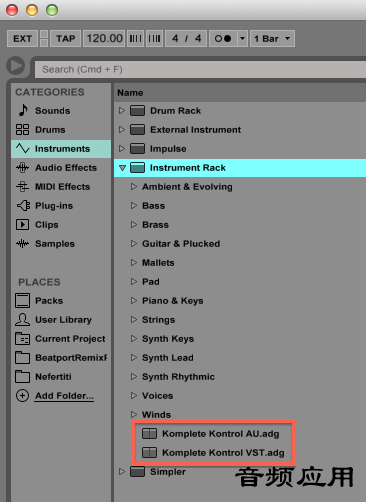Open the Packs place icon
The height and width of the screenshot is (502, 366).
[22, 300]
